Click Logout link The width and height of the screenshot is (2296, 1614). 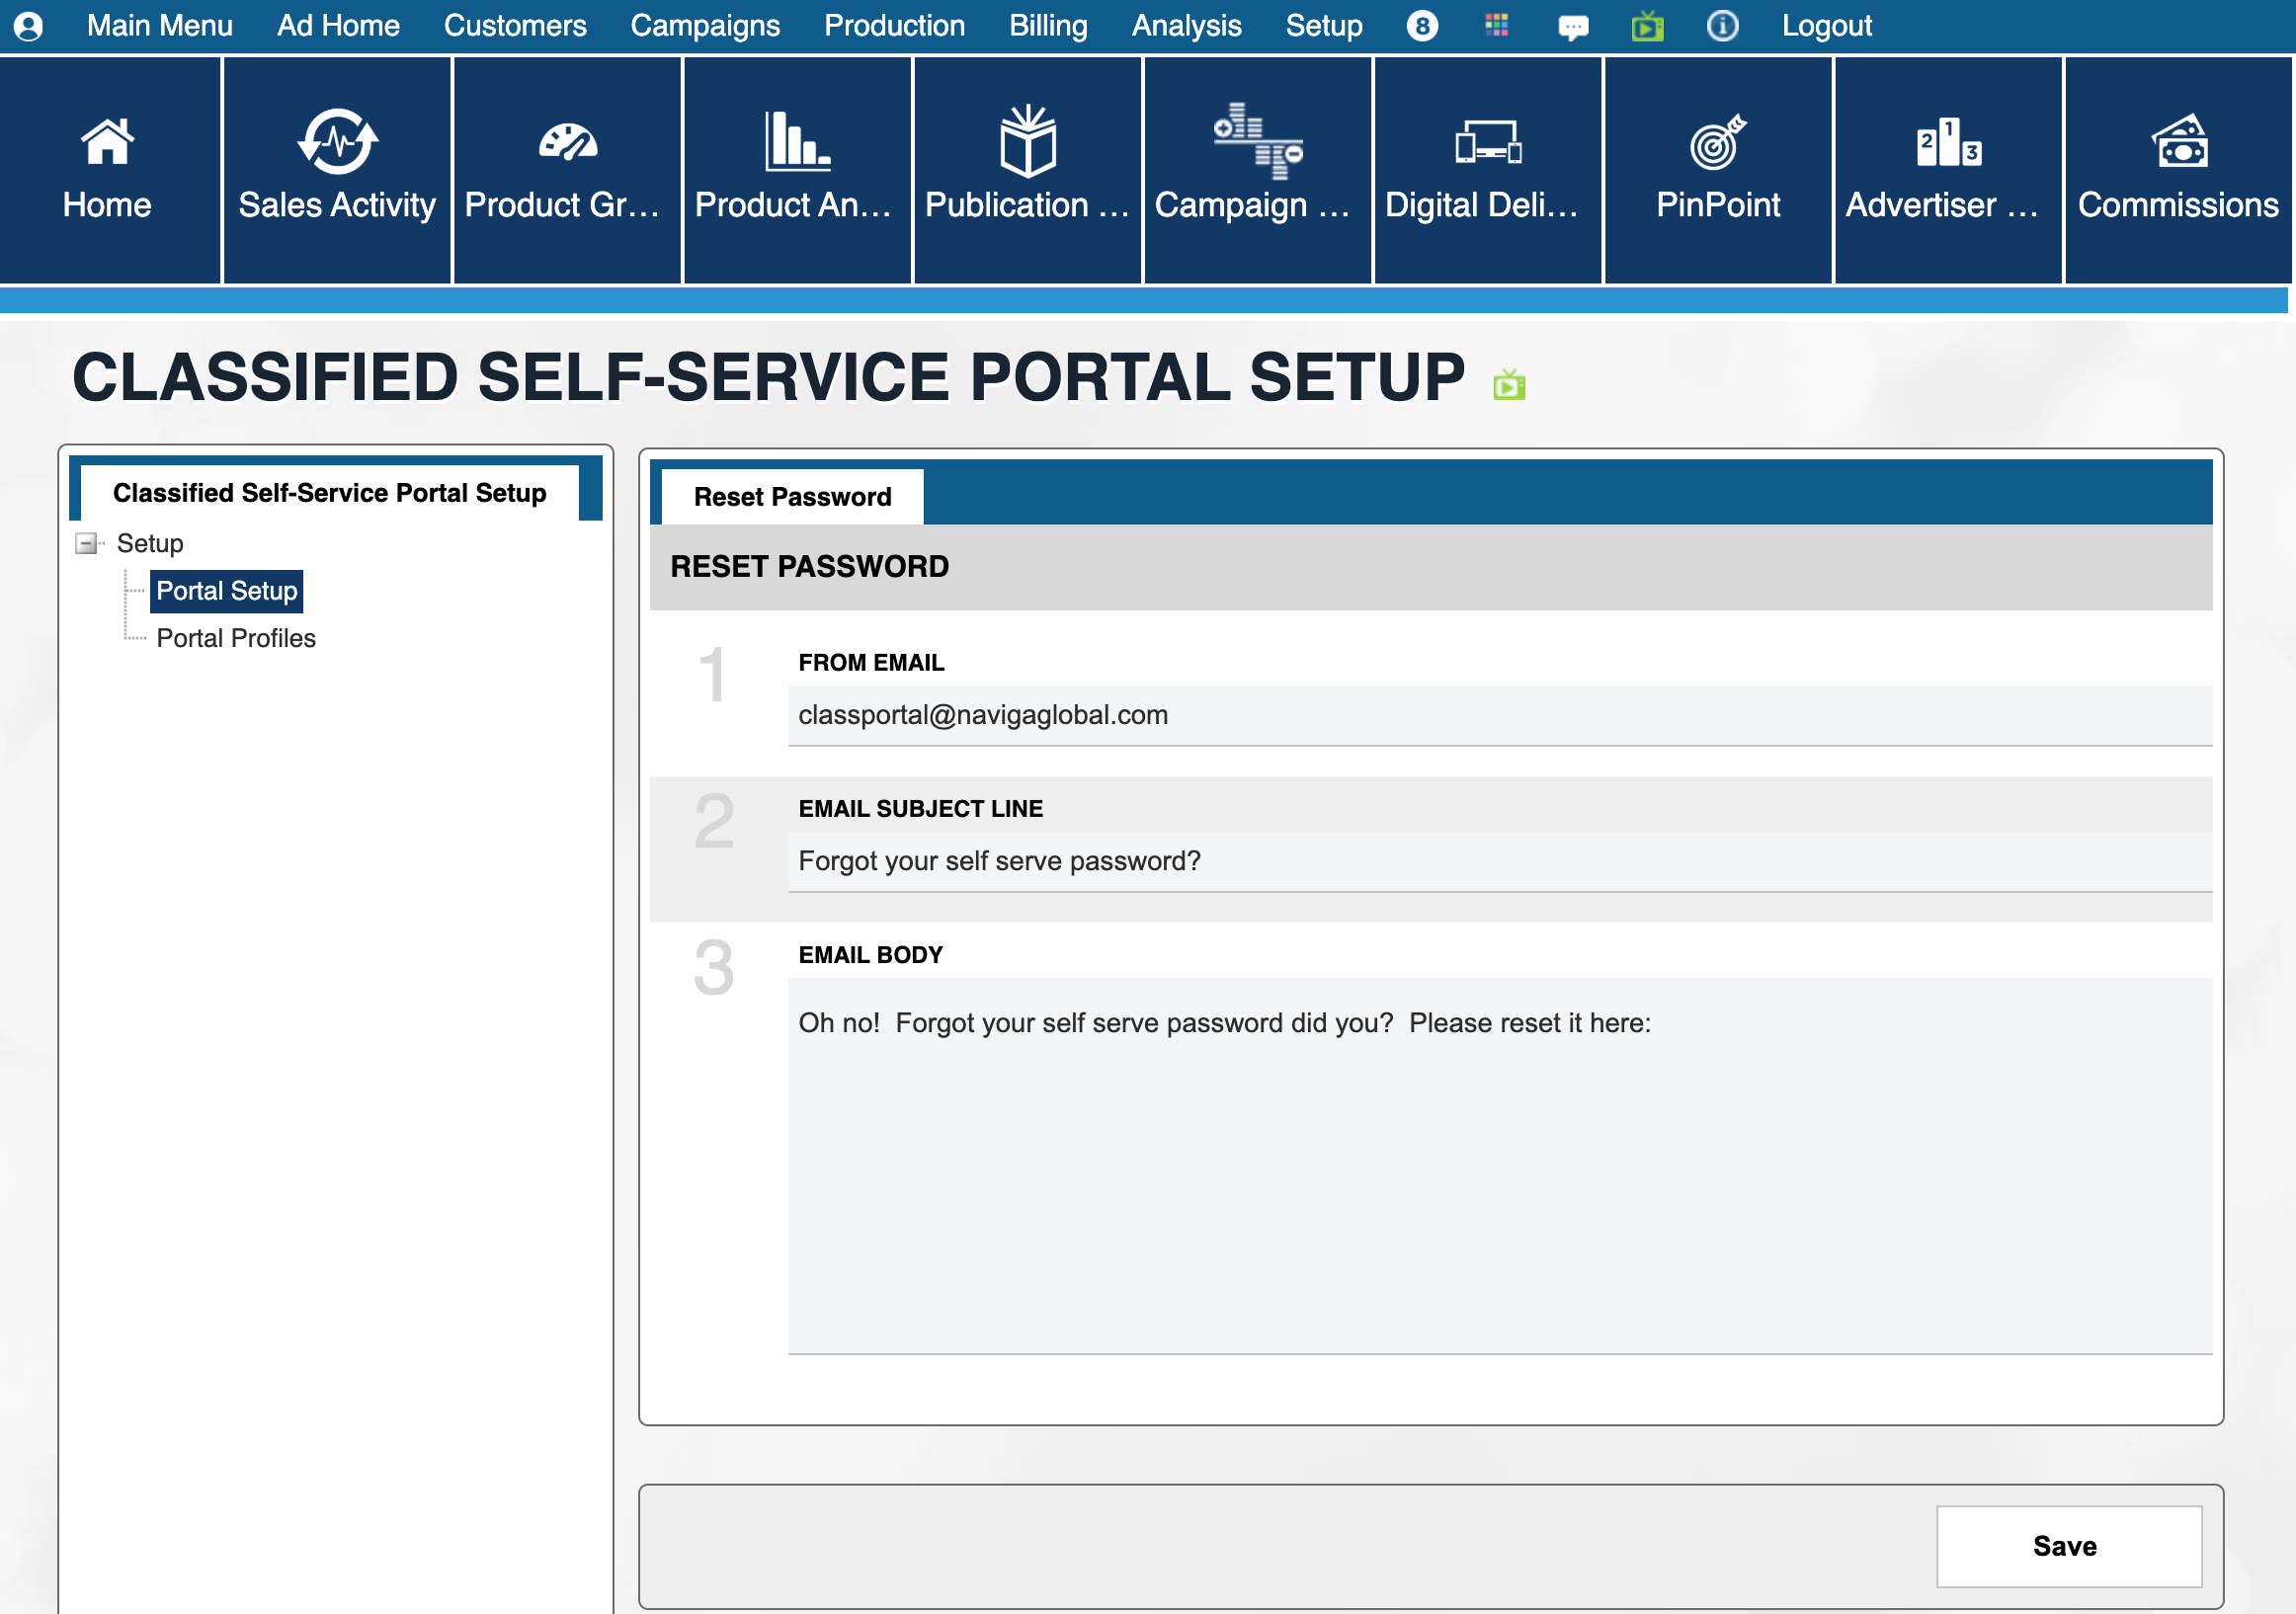1826,26
